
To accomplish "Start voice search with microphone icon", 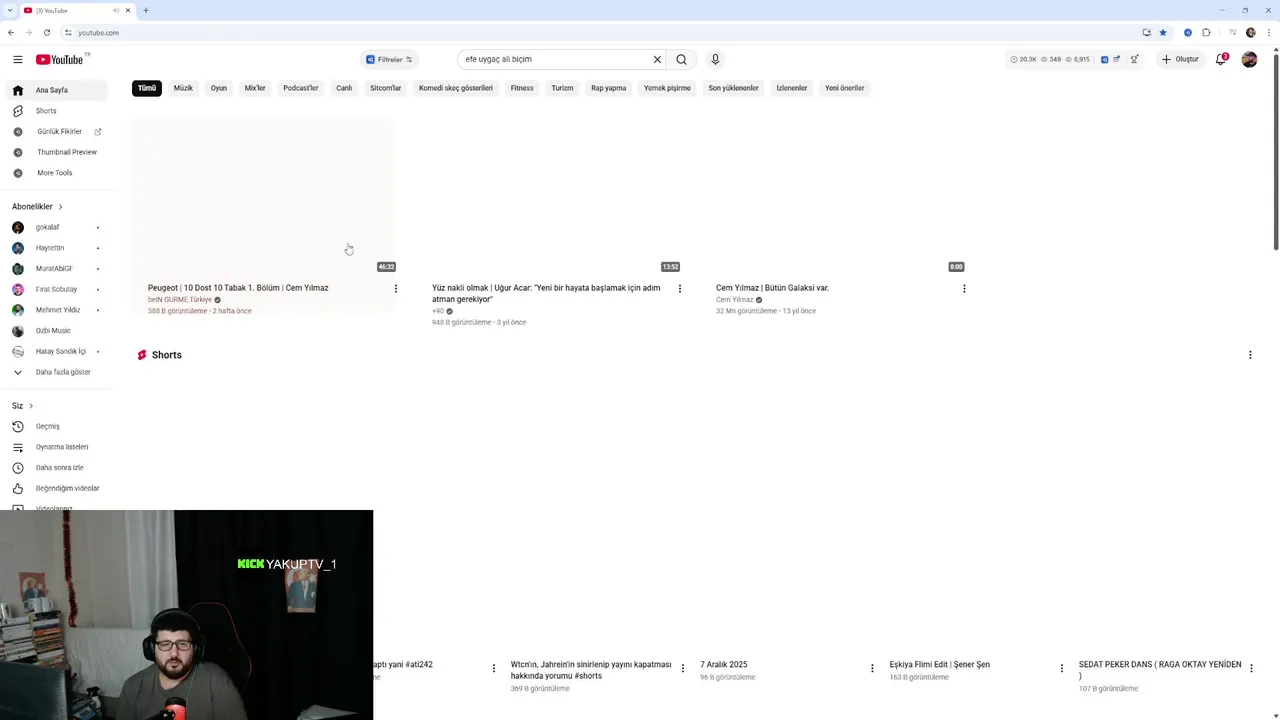I will 715,59.
